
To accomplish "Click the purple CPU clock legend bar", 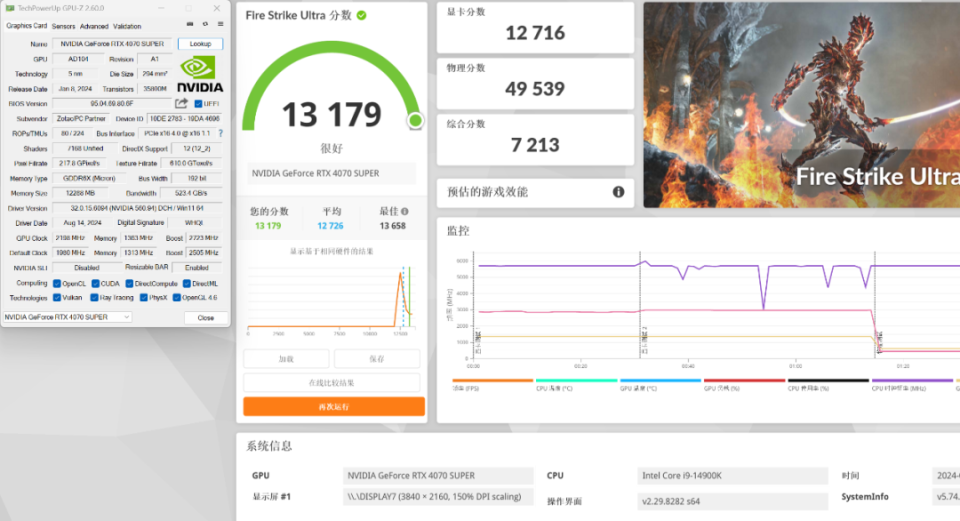I will pos(912,381).
